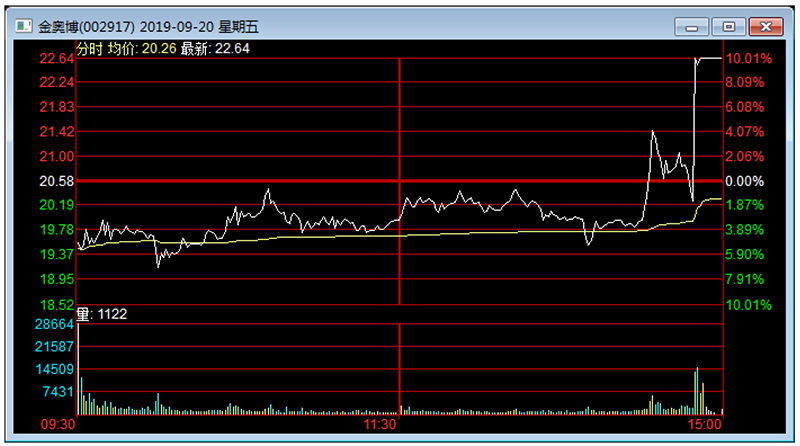This screenshot has width=800, height=446.
Task: Select the 分时 label above the chart
Action: (x=90, y=47)
